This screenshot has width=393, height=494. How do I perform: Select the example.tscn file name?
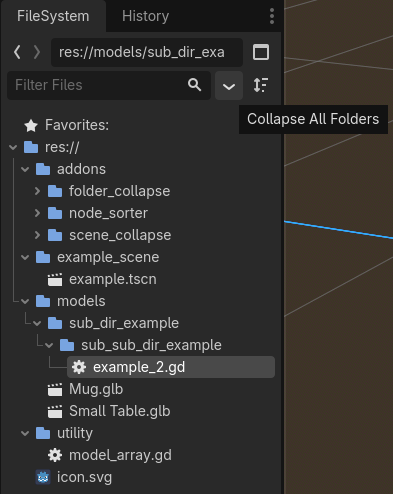[113, 279]
